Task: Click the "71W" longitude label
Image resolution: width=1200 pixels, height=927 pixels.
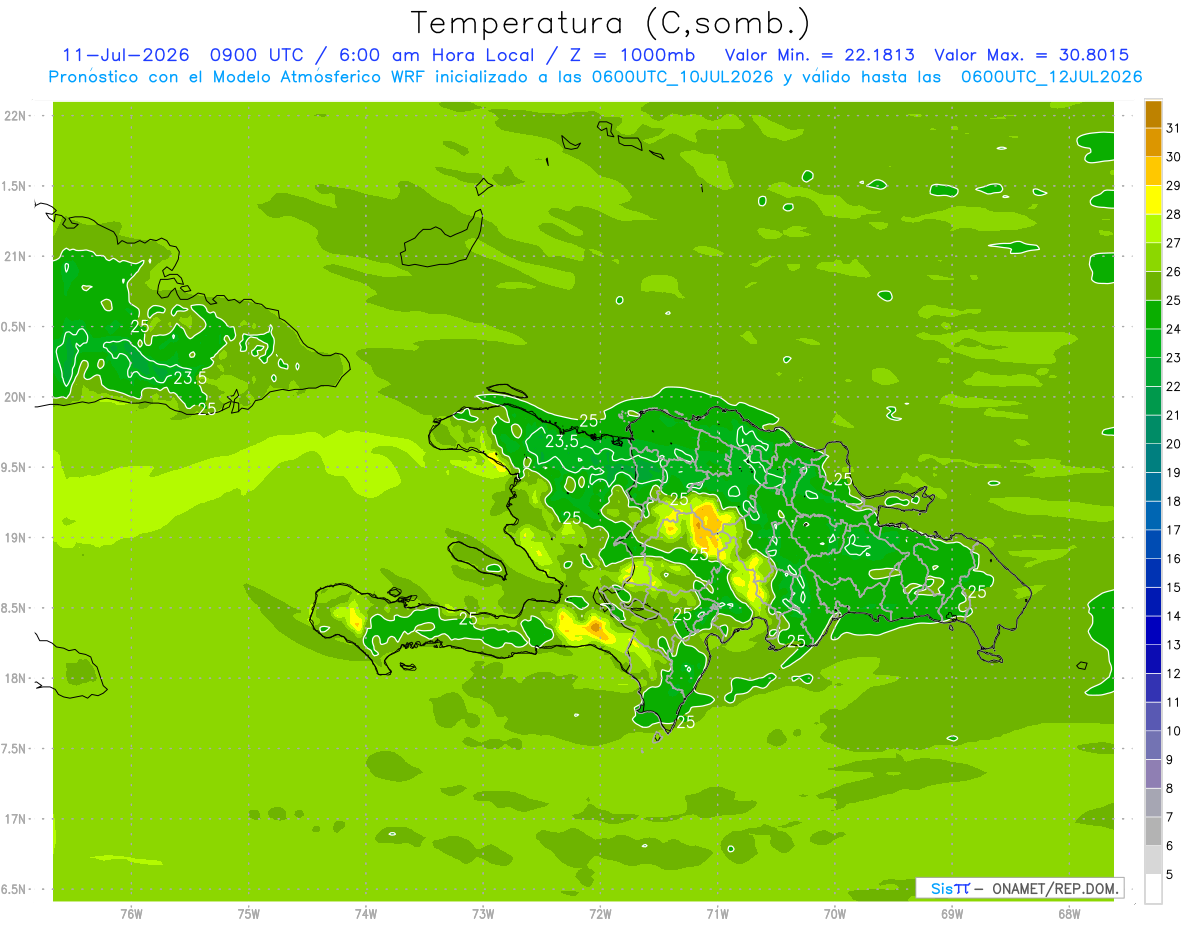Action: tap(717, 913)
